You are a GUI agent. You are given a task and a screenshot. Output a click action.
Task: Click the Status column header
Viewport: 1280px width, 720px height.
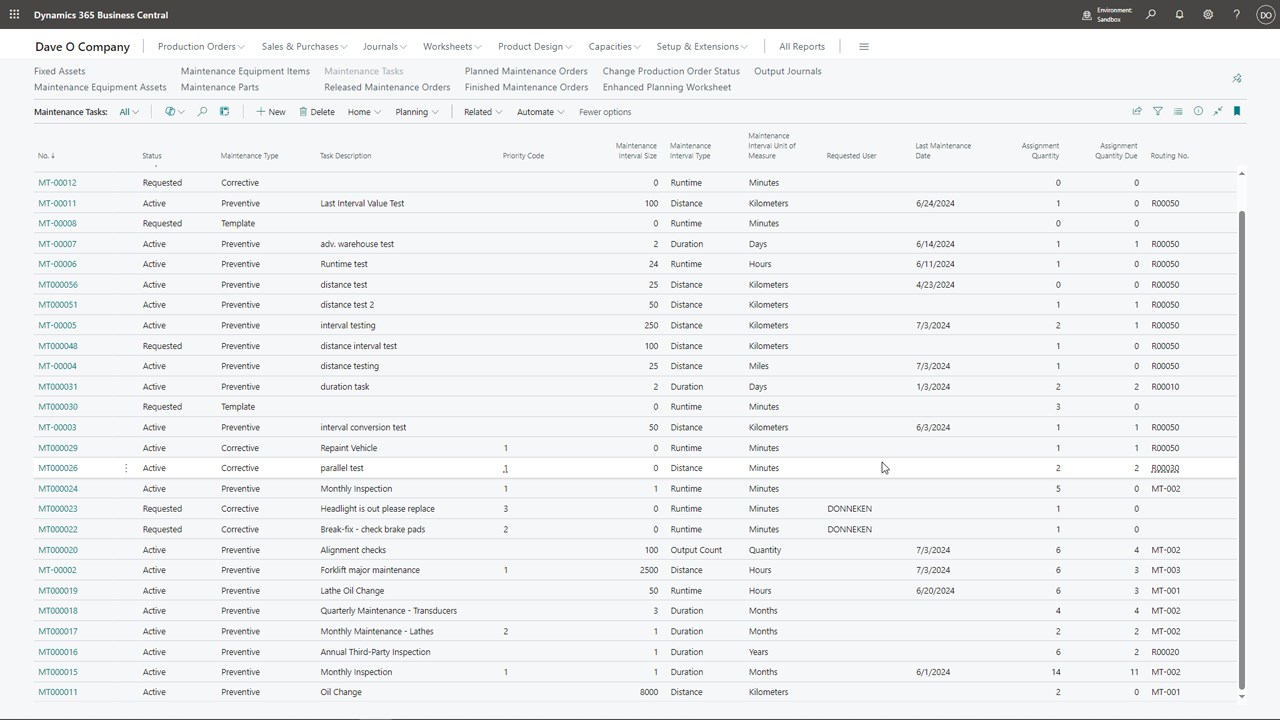152,156
